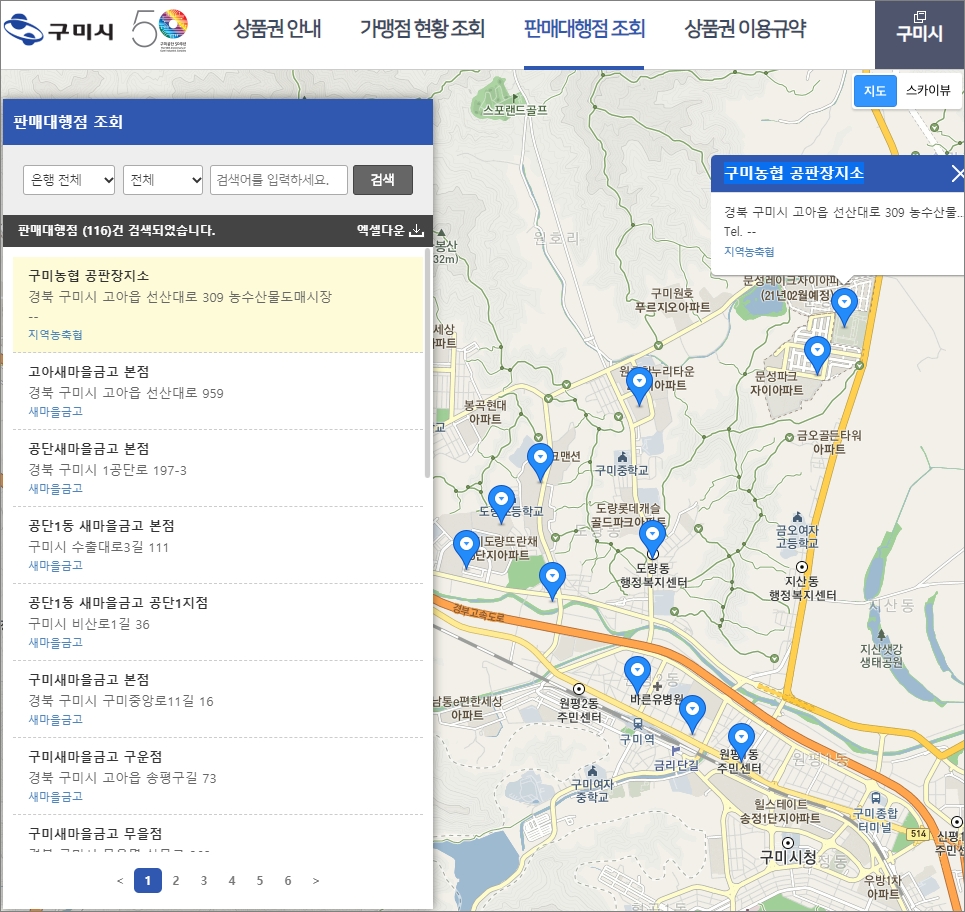Screen dimensions: 965x912
Task: Select 구미새마을금고 구운점 list entry
Action: coord(218,776)
